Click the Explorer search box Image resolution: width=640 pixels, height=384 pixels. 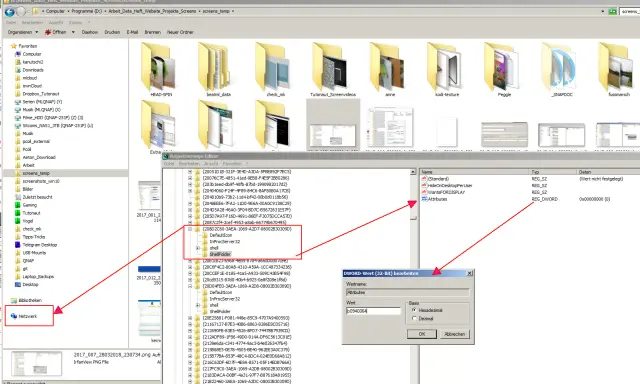(629, 11)
